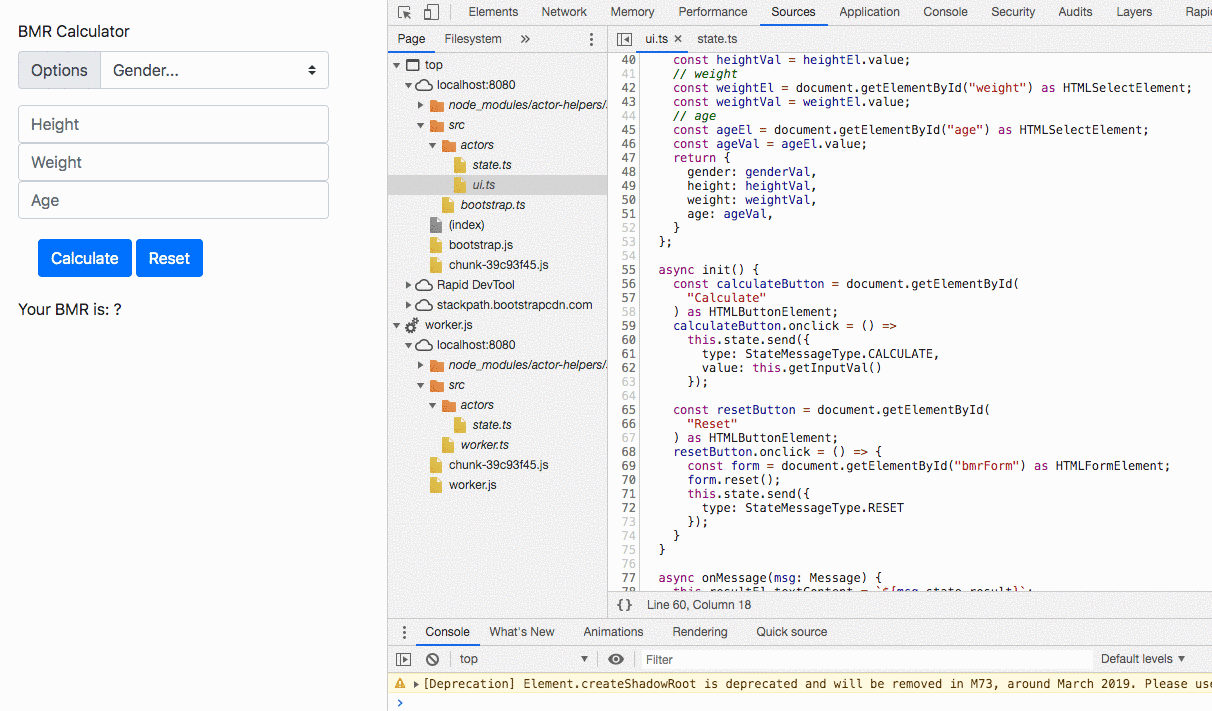Click 'async init() {' code line

tap(709, 270)
